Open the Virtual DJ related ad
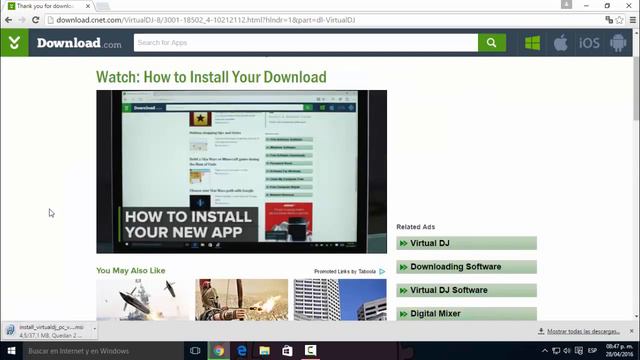This screenshot has height=360, width=640. (467, 243)
